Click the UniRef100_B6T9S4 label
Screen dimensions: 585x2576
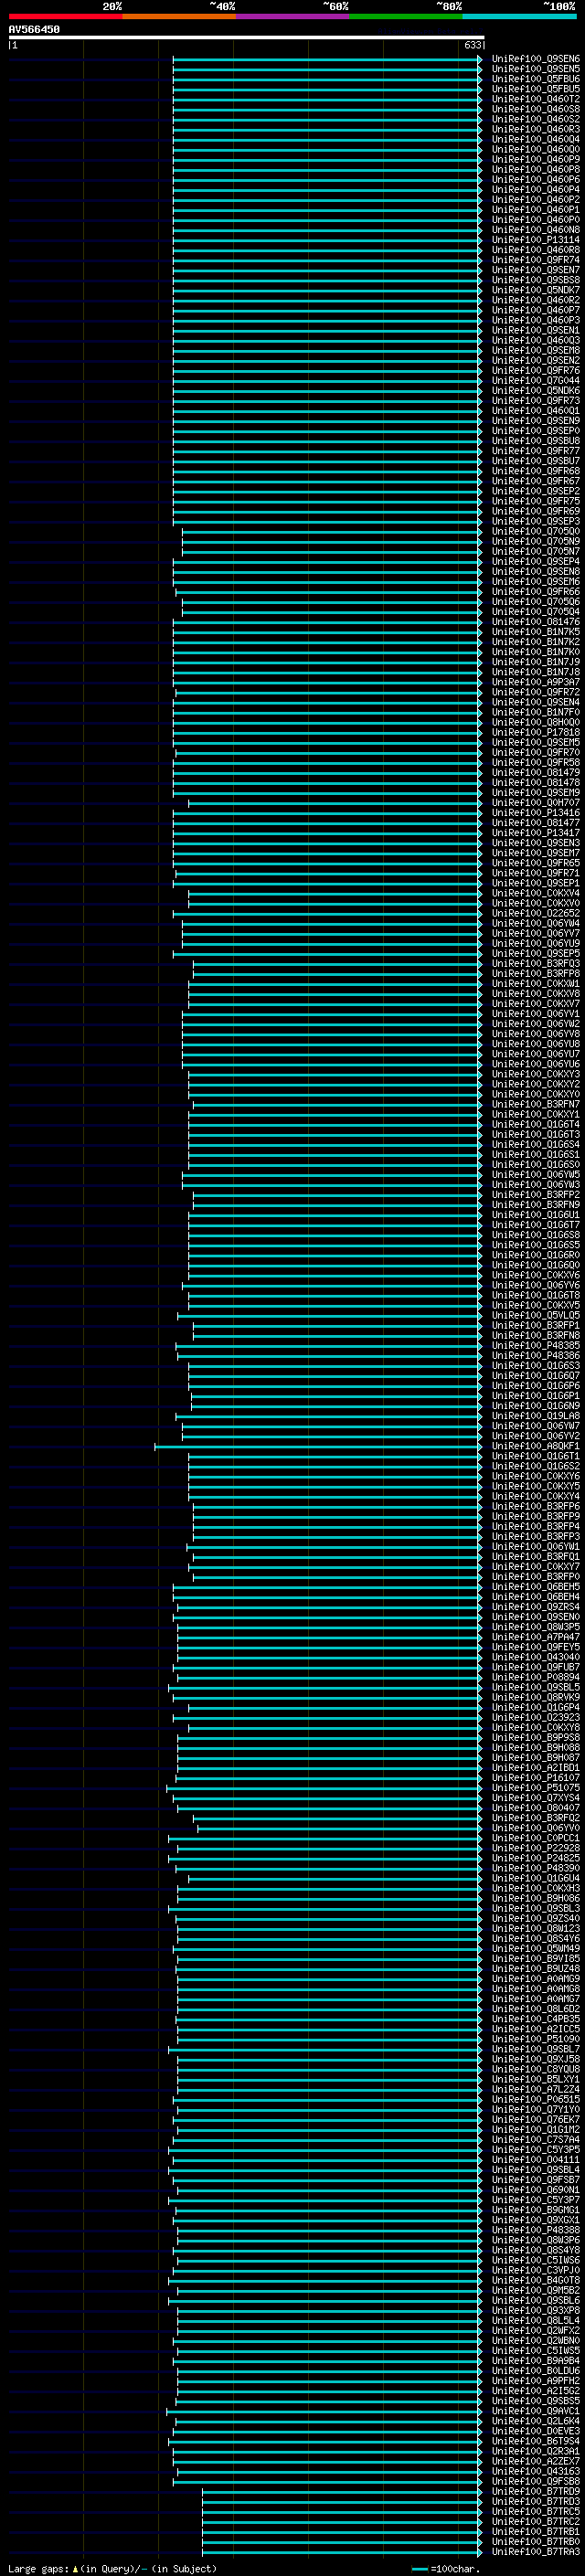tap(535, 2441)
